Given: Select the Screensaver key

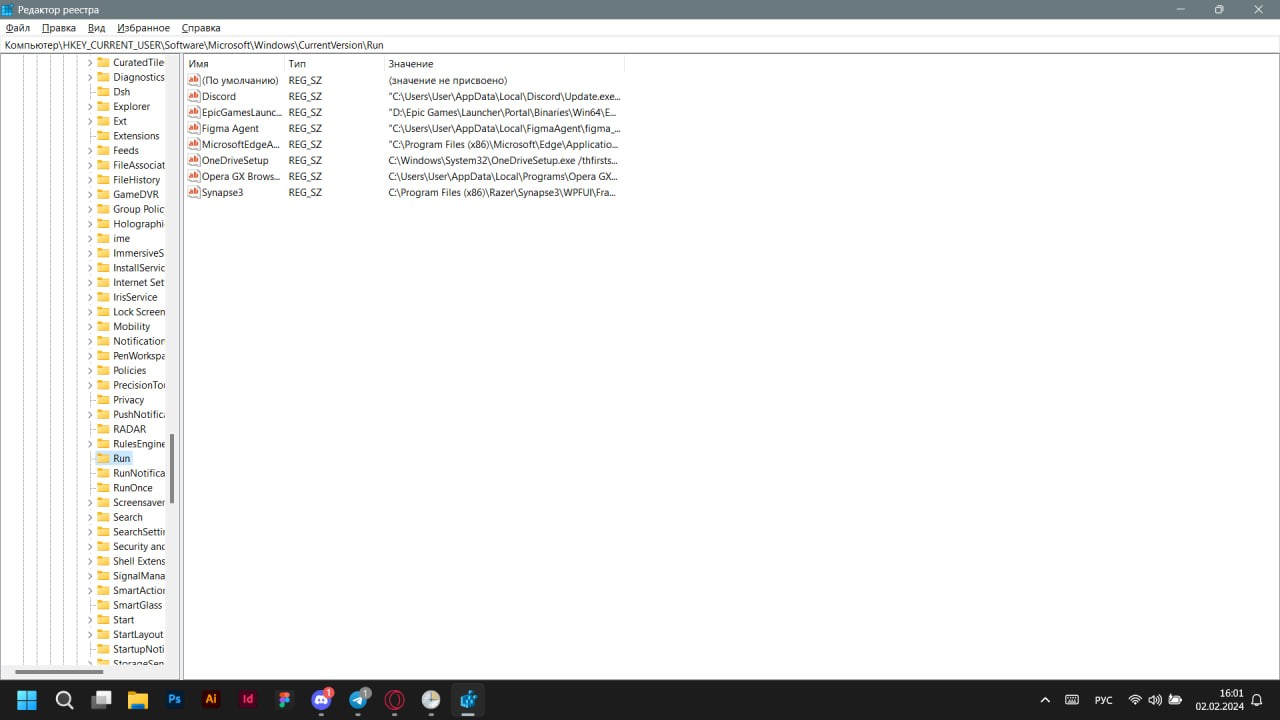Looking at the screenshot, I should point(138,502).
